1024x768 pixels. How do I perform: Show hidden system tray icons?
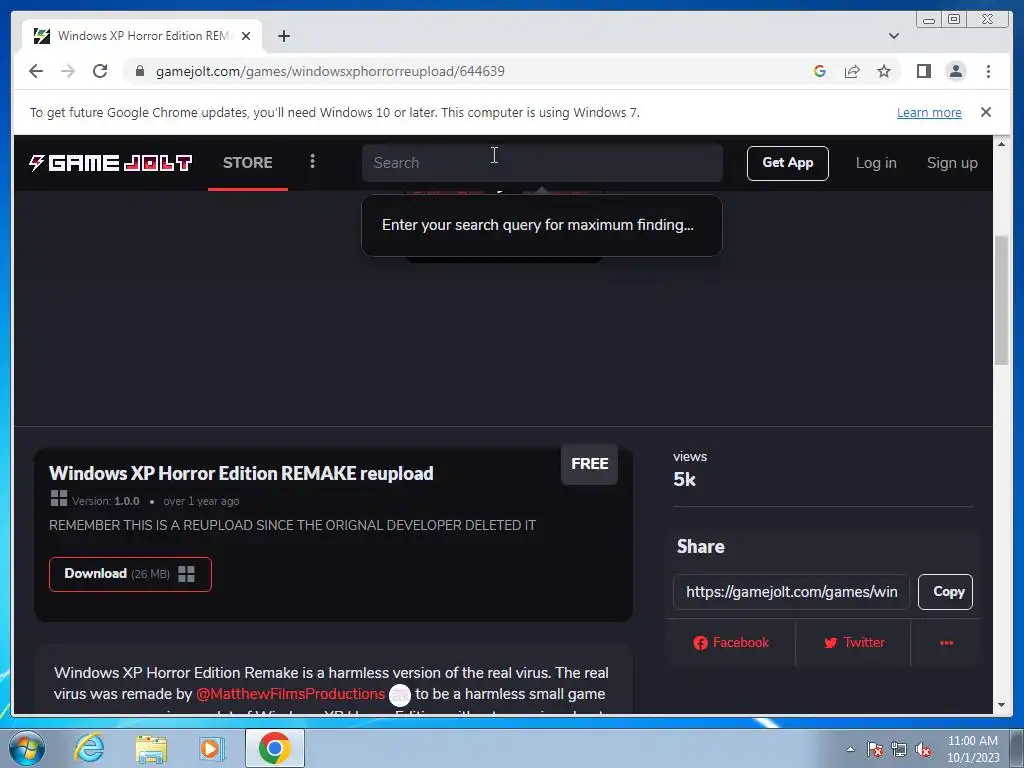click(850, 750)
